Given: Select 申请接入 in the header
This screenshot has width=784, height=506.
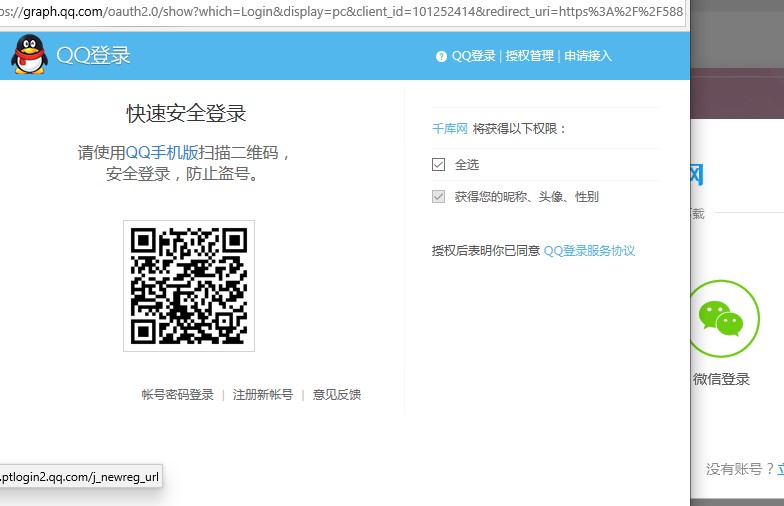Looking at the screenshot, I should coord(587,56).
